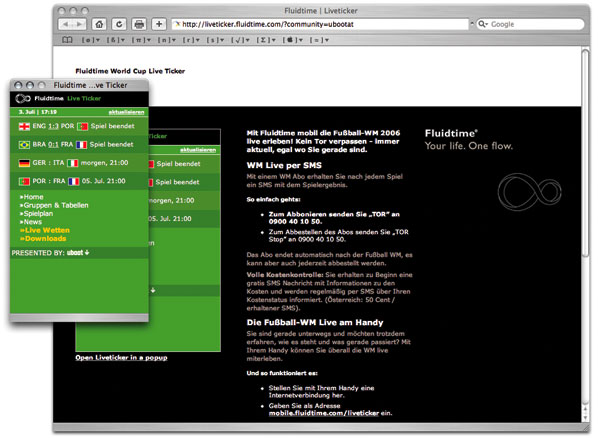Expand the [n] bookmarks folder
600x438 pixels.
(167, 40)
